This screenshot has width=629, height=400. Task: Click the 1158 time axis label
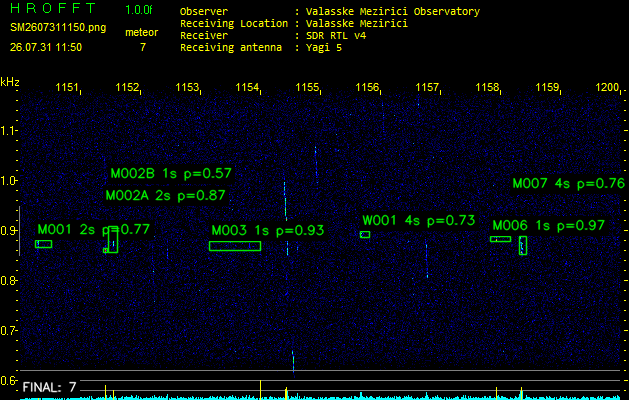(487, 87)
